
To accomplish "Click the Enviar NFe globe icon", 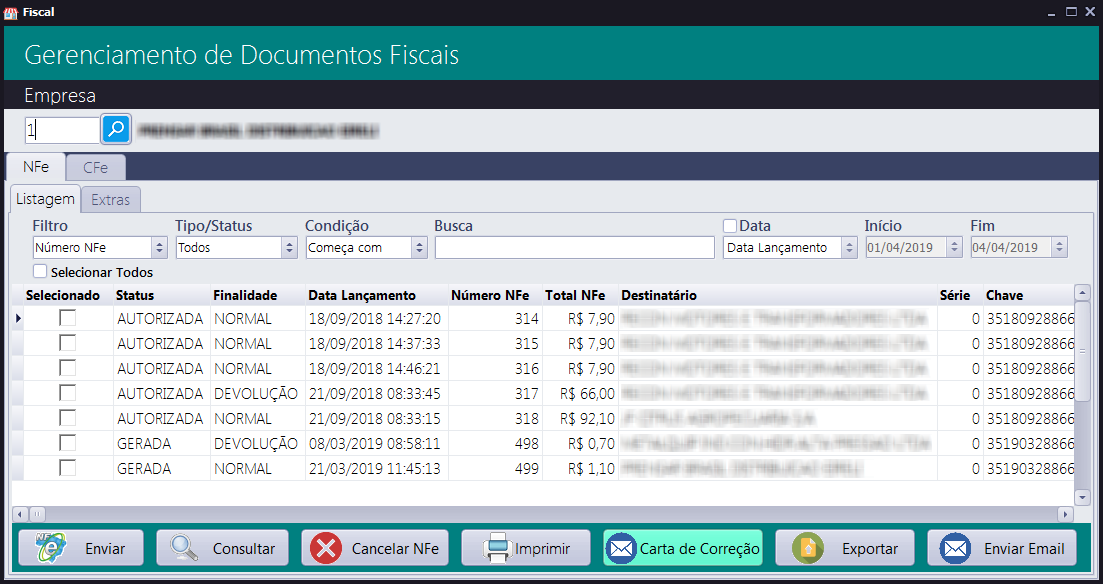I will pos(52,548).
